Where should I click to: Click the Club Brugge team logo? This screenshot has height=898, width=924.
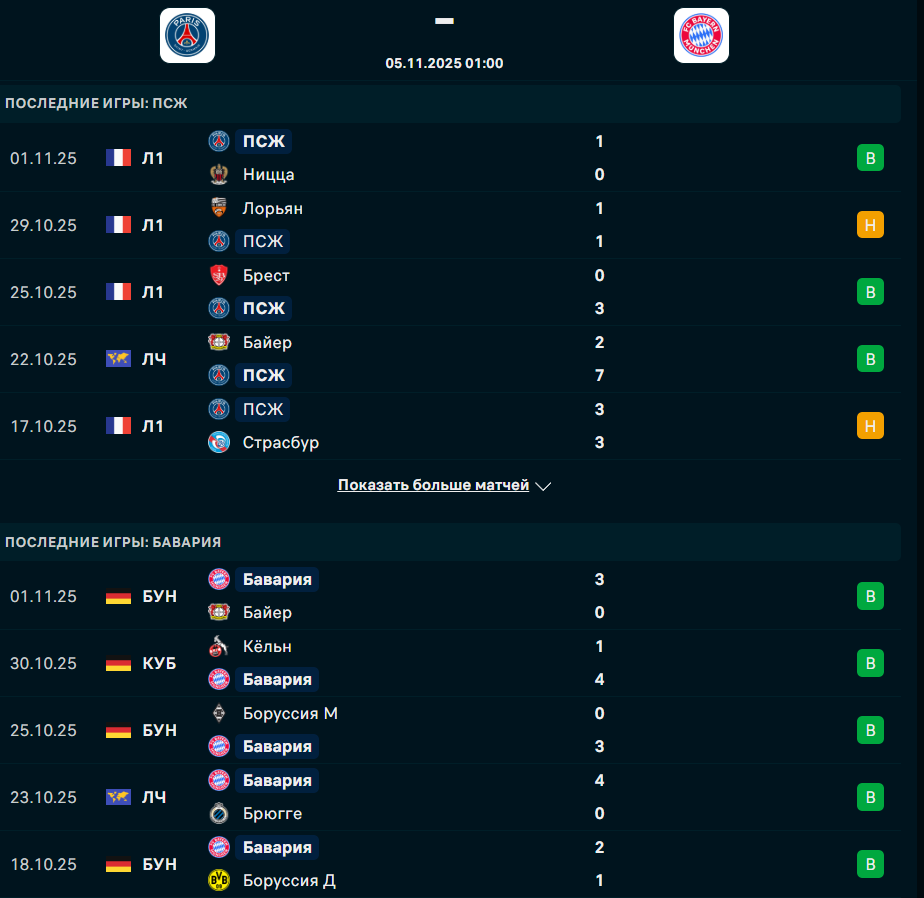coord(219,813)
